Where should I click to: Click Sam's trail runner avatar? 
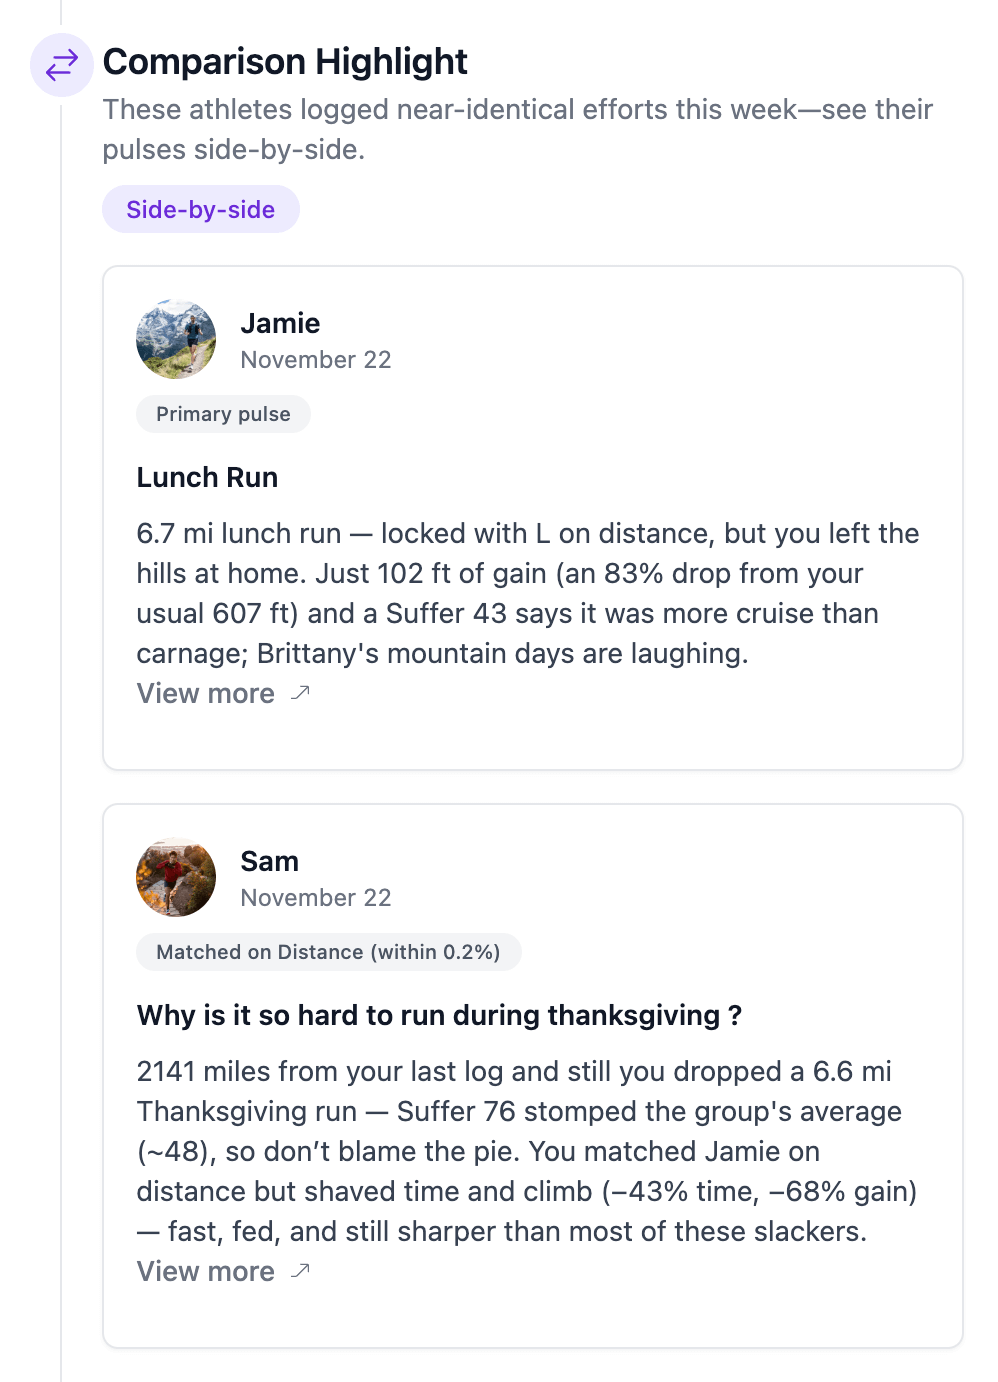tap(176, 877)
